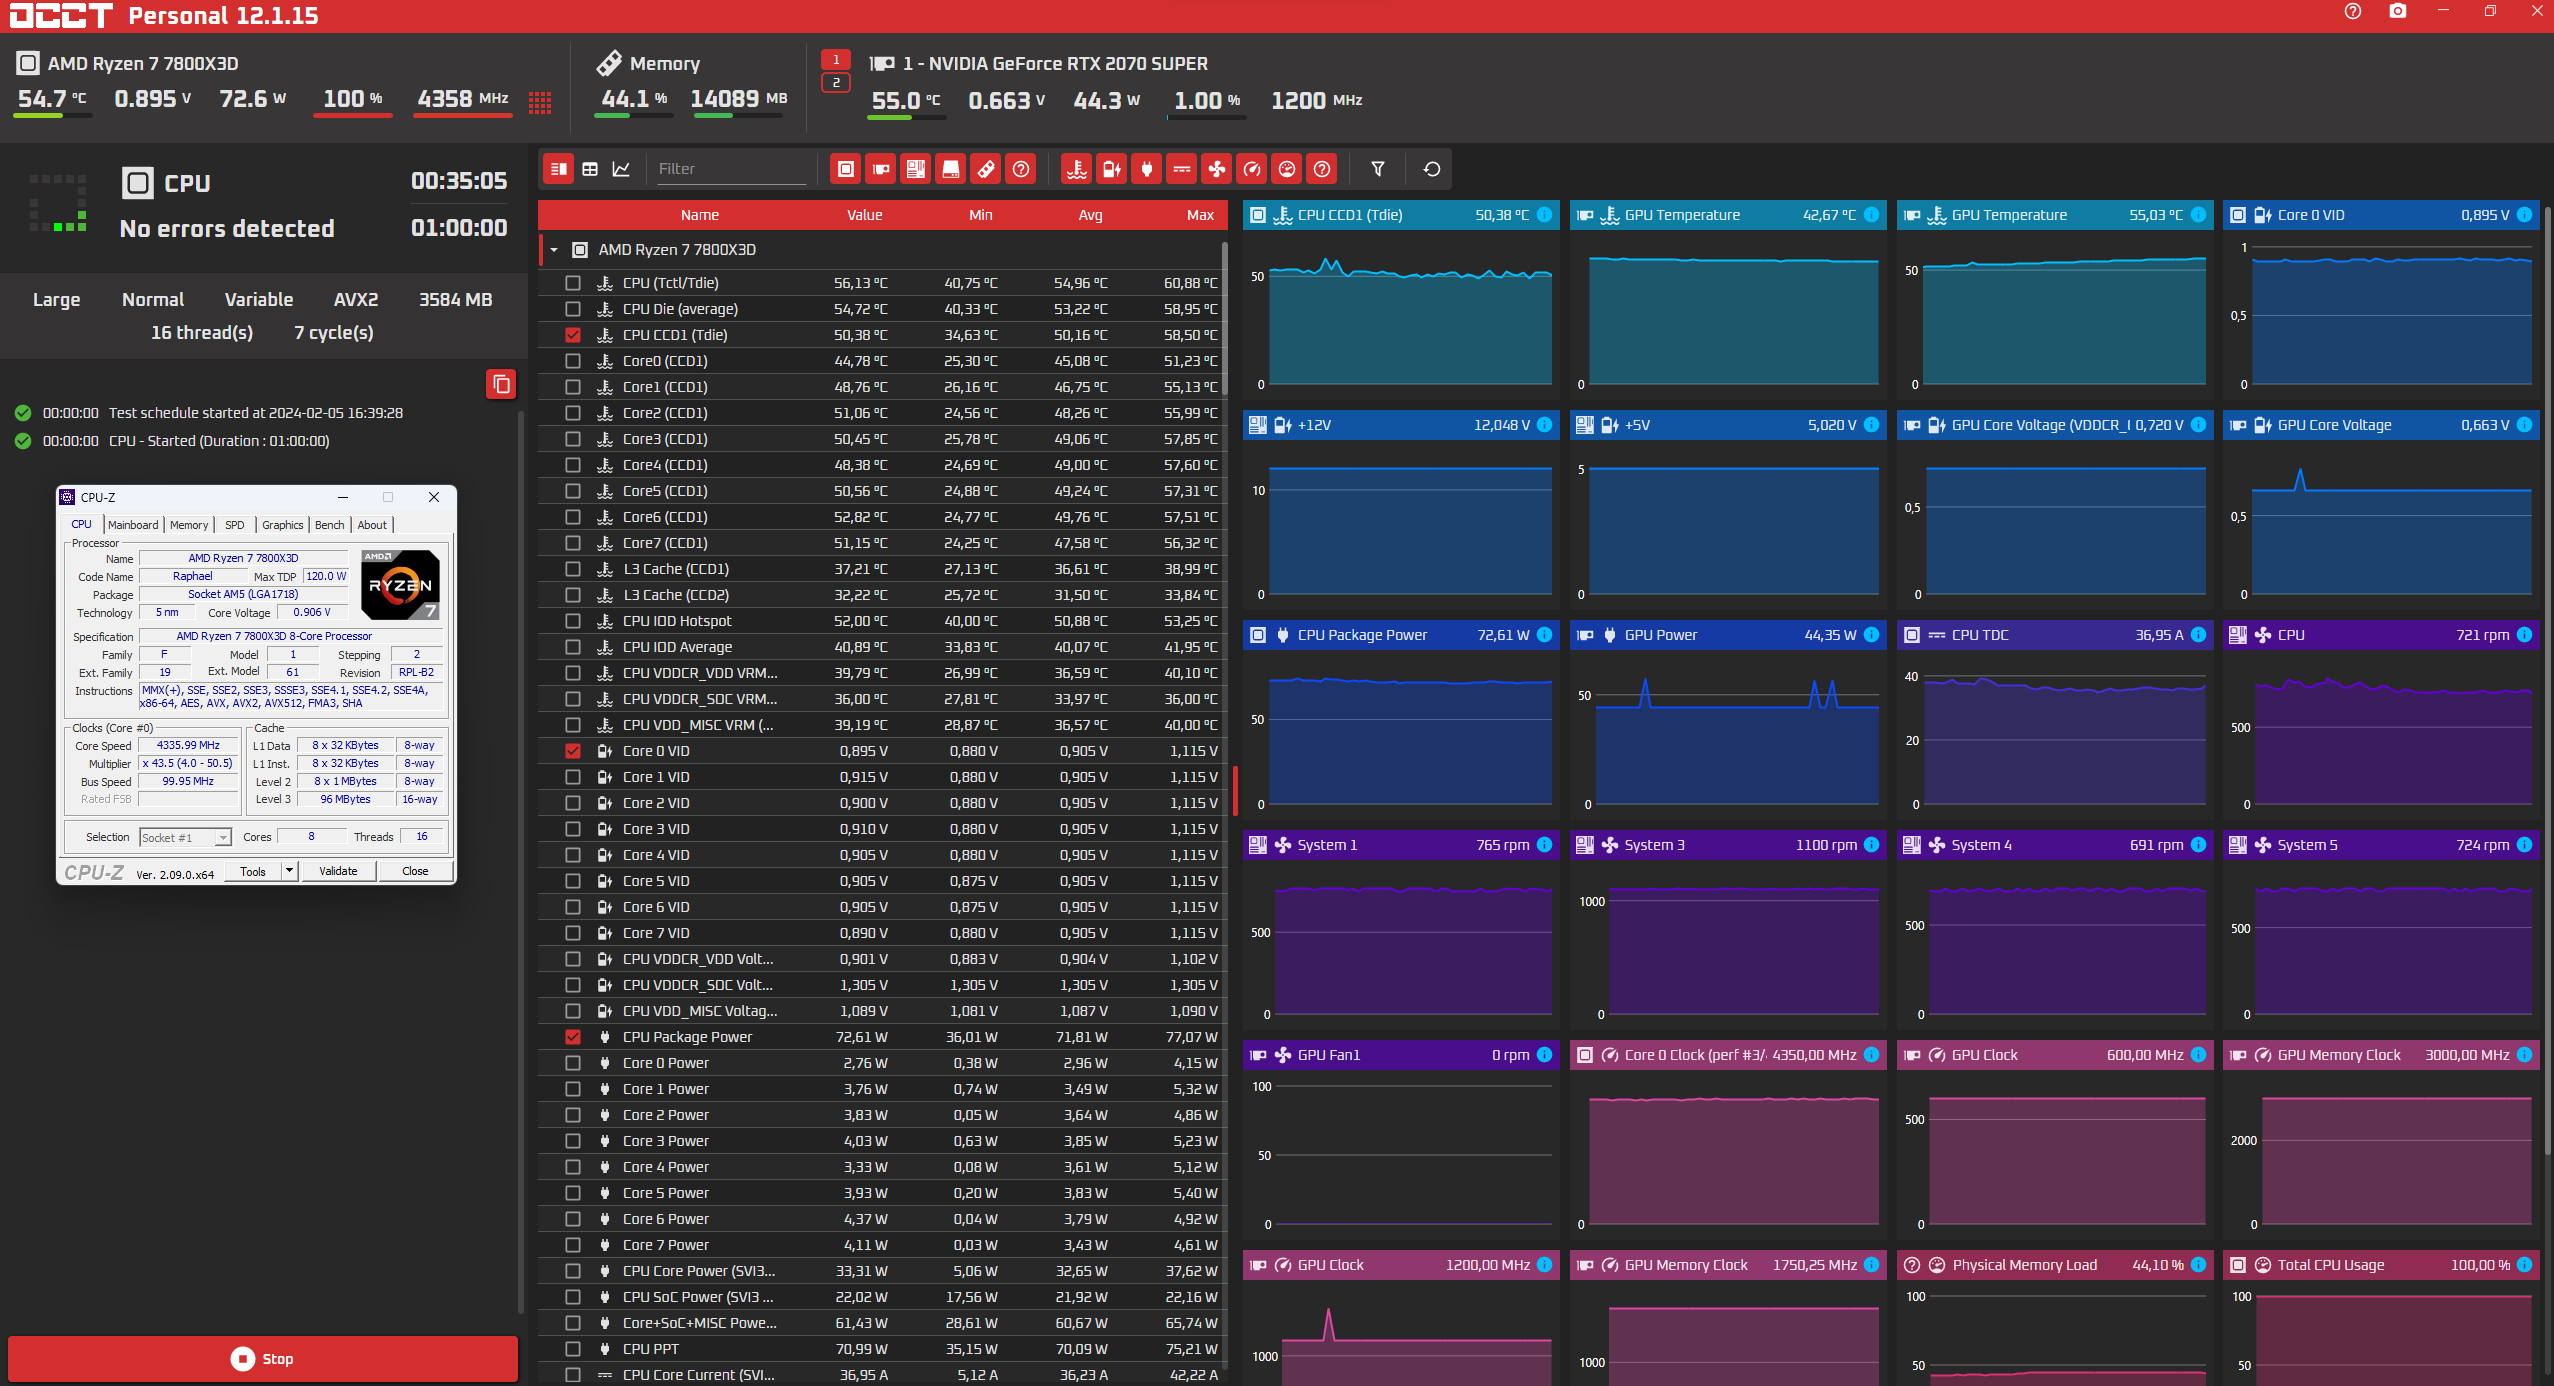Uncheck the CPU Package Power checkbox
Viewport: 2554px width, 1386px height.
[573, 1037]
